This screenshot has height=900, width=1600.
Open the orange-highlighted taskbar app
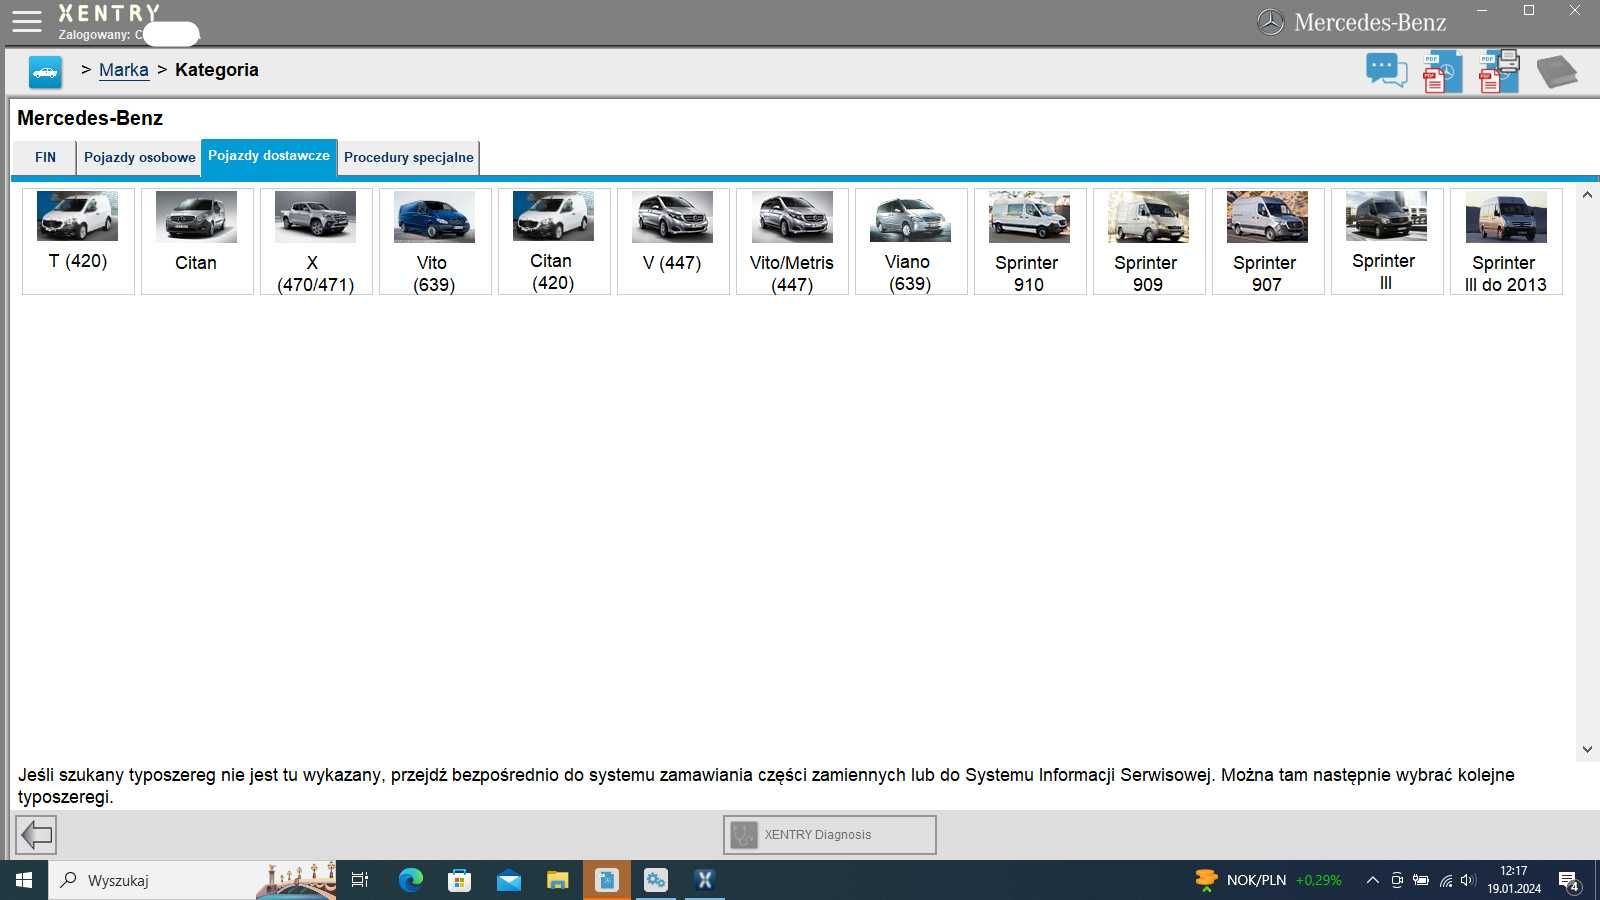pos(607,880)
